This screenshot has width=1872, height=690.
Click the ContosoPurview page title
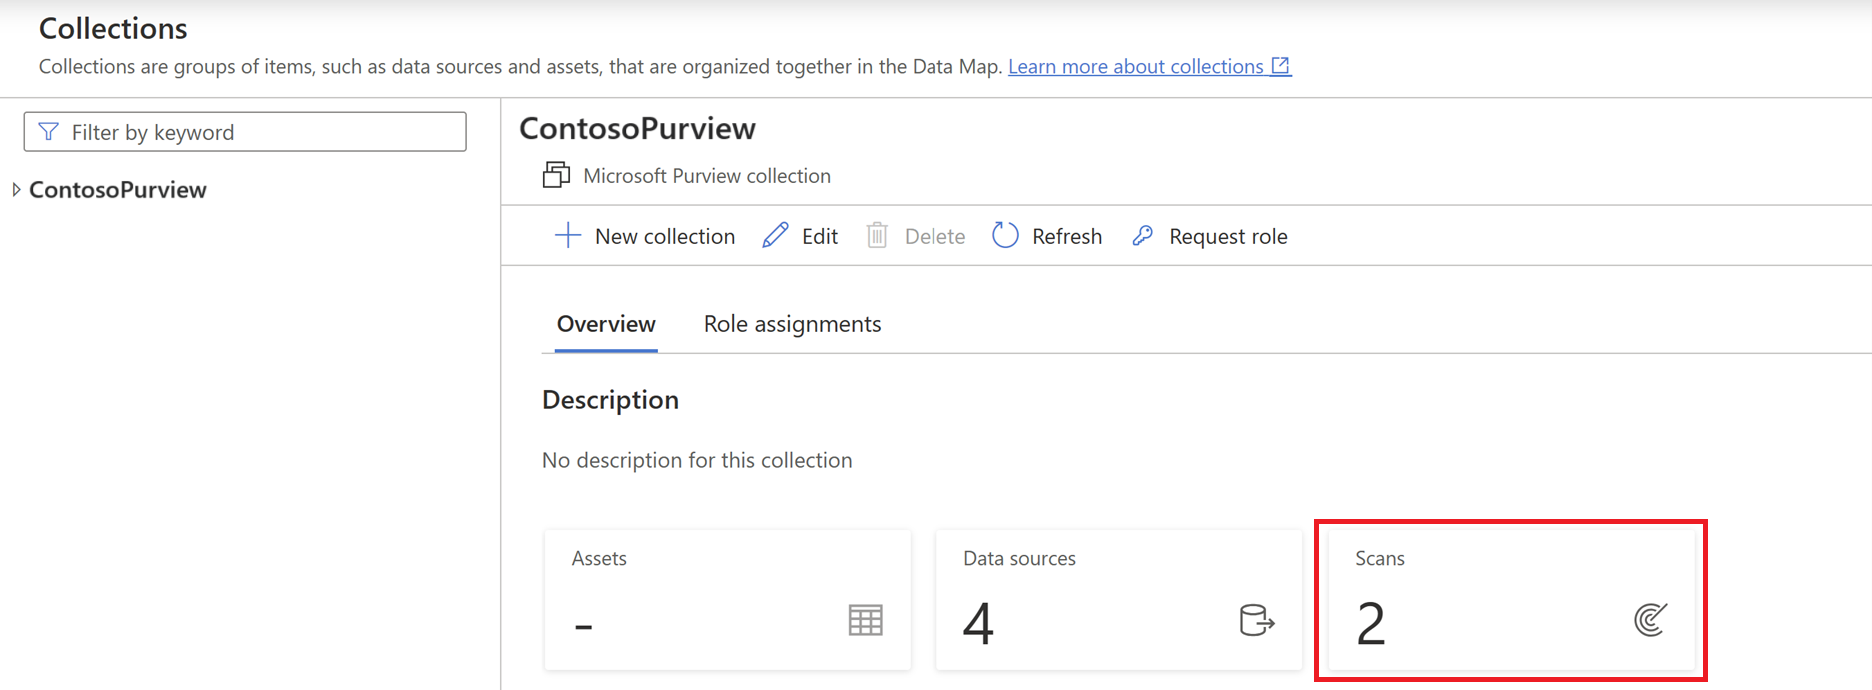tap(638, 128)
